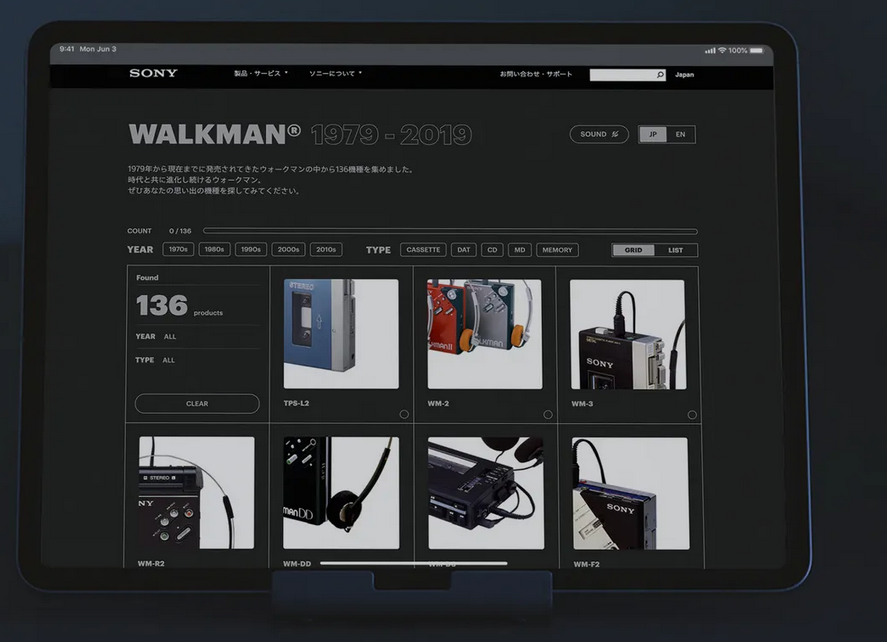The image size is (887, 642).
Task: Tap the 9:41 clock in status bar
Action: click(x=67, y=49)
